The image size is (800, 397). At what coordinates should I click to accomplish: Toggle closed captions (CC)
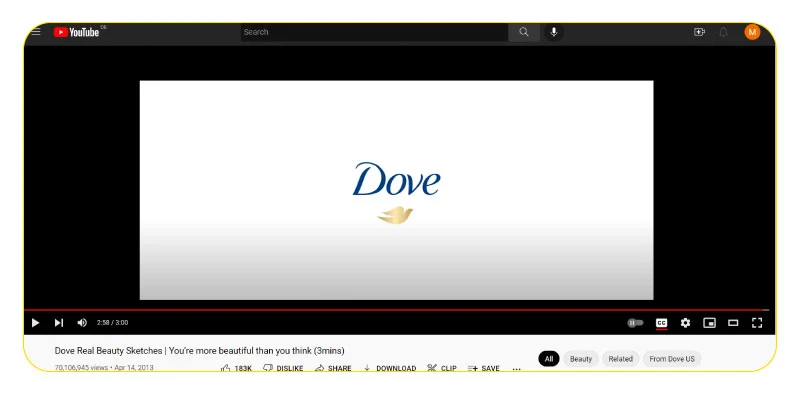(x=662, y=323)
